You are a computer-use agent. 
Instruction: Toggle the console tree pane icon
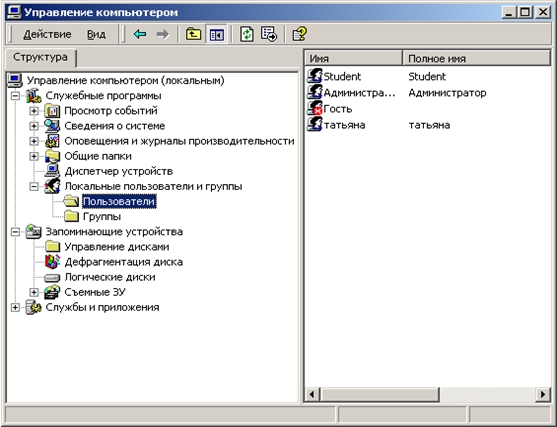(x=216, y=35)
